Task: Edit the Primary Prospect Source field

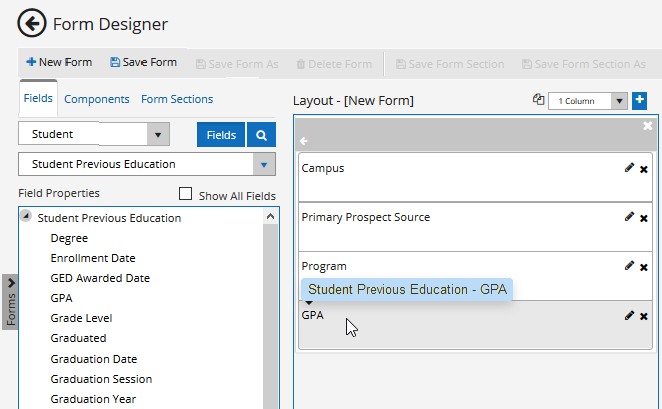Action: [629, 217]
